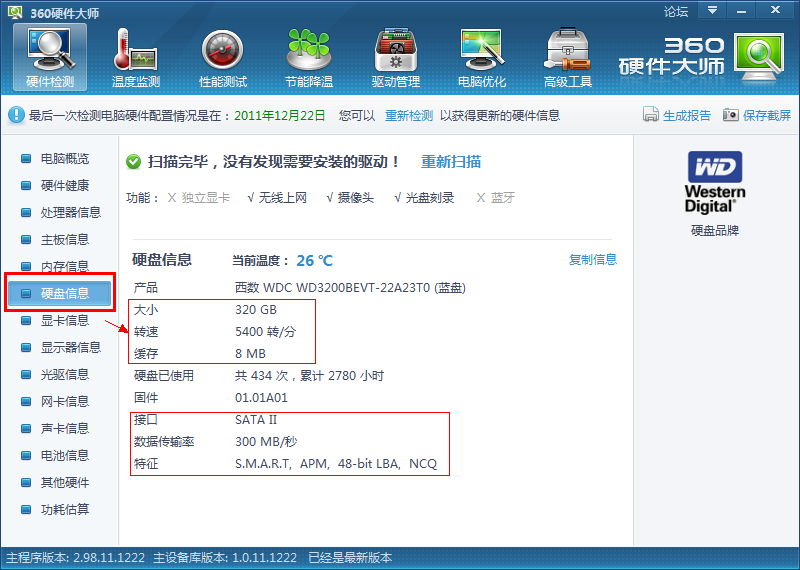Click 复制信息 copy info link
Image resolution: width=800 pixels, height=570 pixels.
[593, 260]
